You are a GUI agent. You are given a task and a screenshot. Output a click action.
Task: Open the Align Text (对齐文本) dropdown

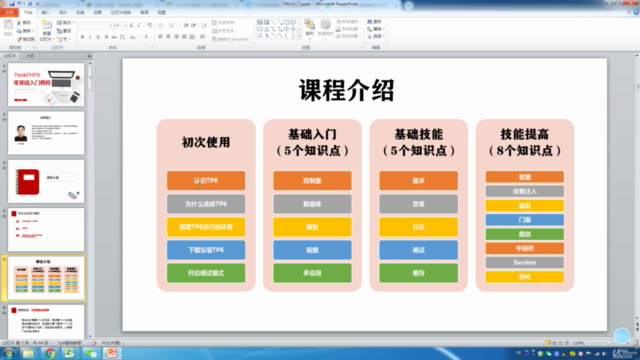click(x=224, y=31)
